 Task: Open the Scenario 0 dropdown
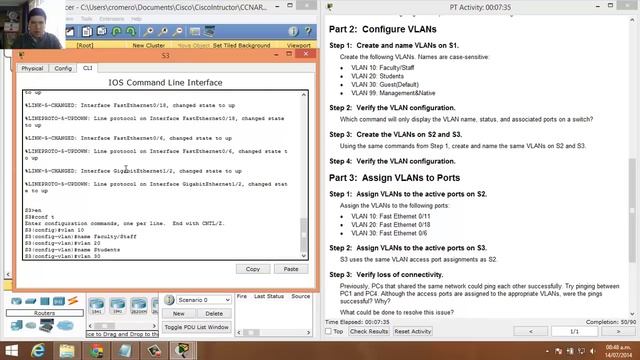[204, 300]
